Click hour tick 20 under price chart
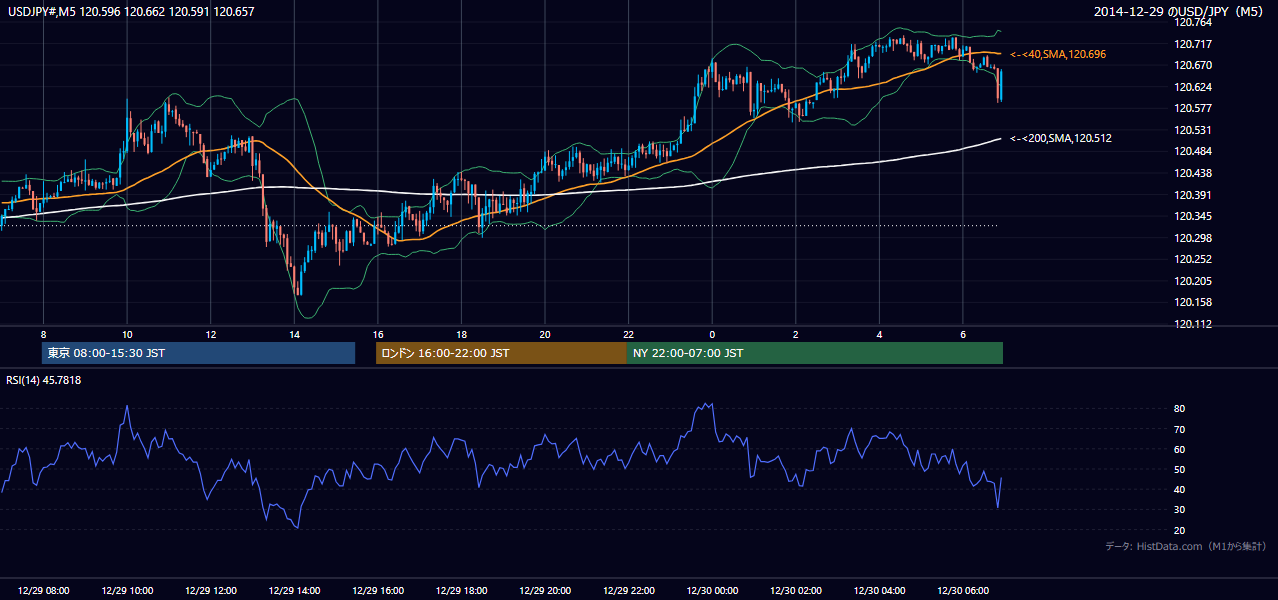 tap(544, 335)
